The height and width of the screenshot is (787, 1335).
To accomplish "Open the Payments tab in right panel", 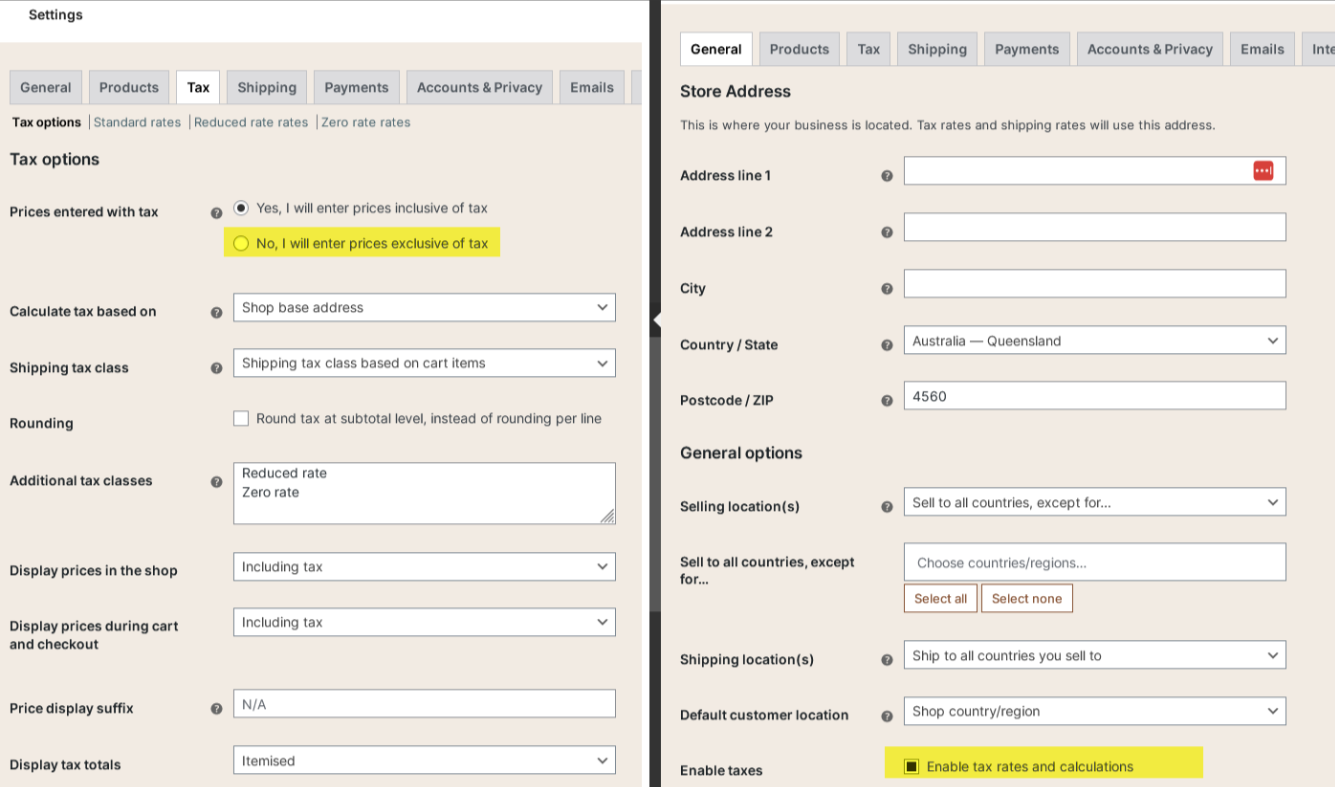I will (1027, 49).
